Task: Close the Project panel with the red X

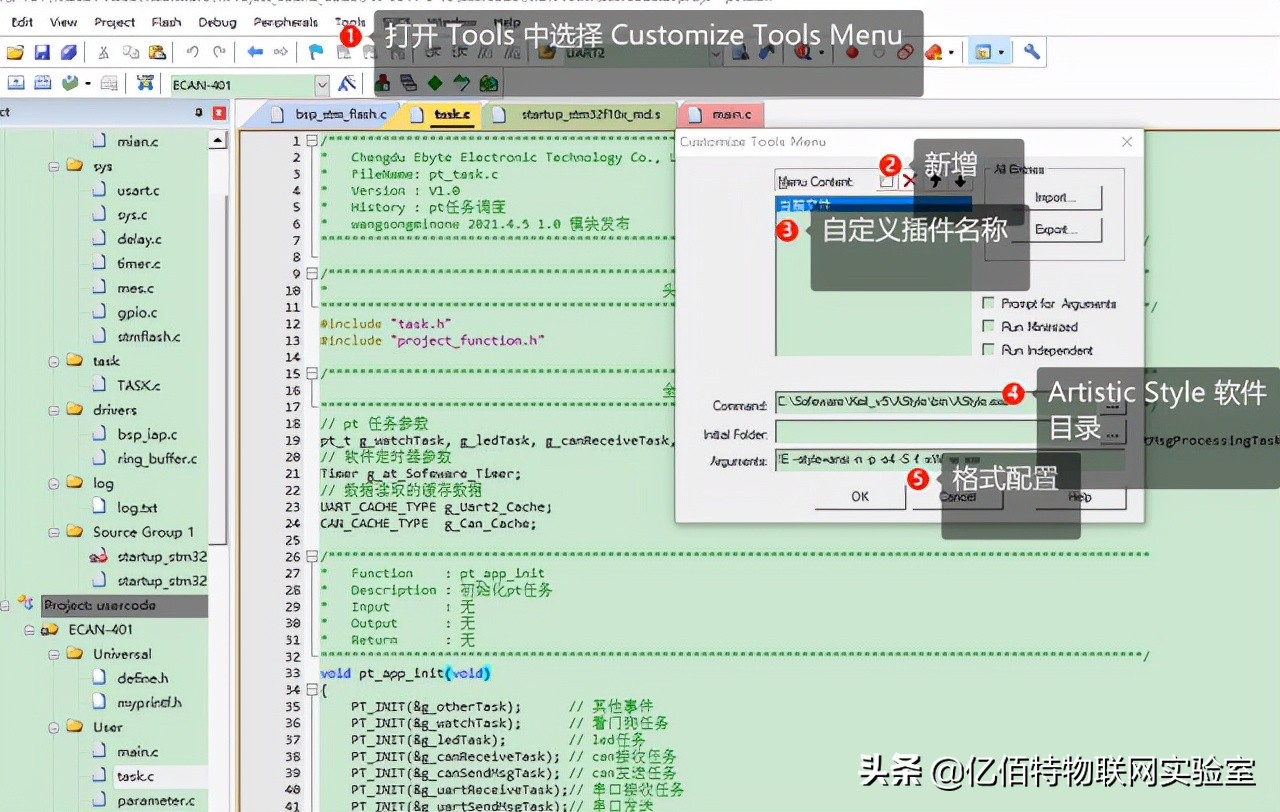Action: click(x=219, y=113)
